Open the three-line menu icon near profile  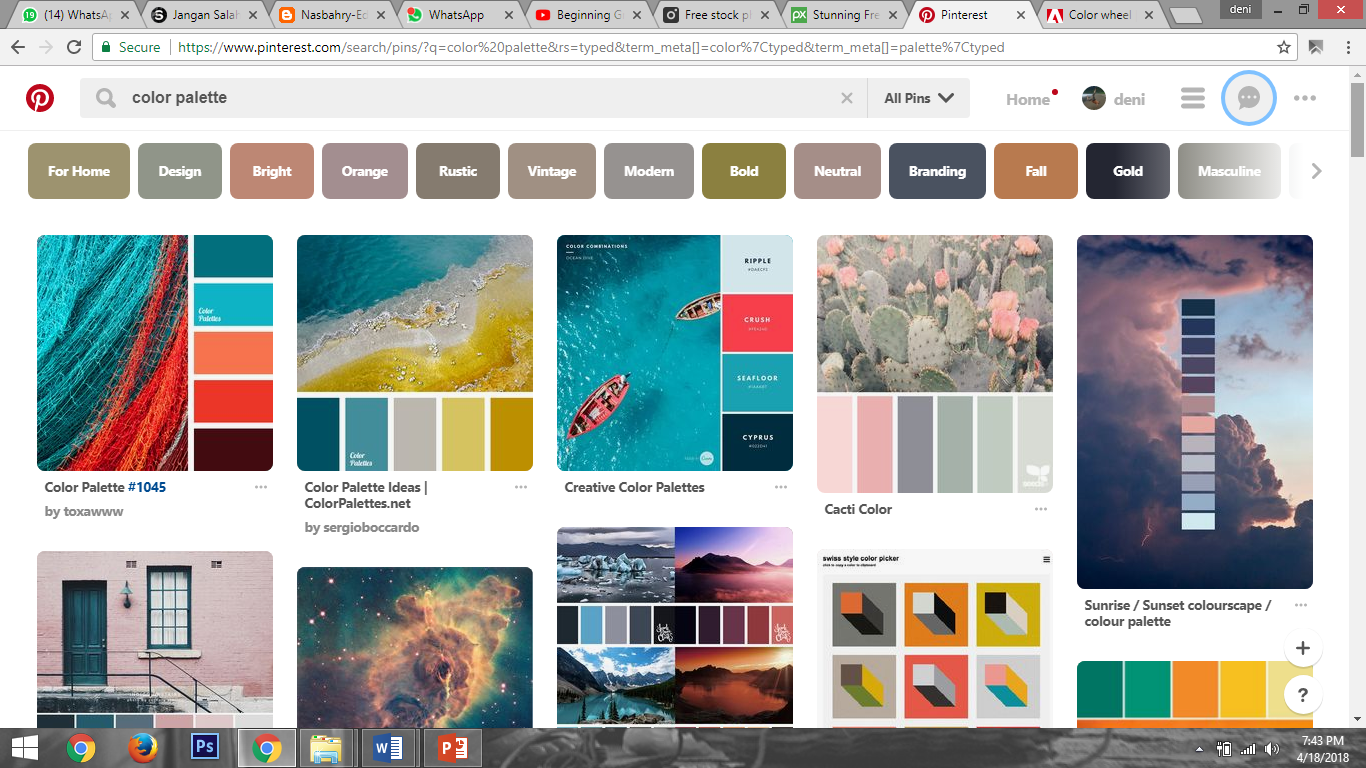1192,98
